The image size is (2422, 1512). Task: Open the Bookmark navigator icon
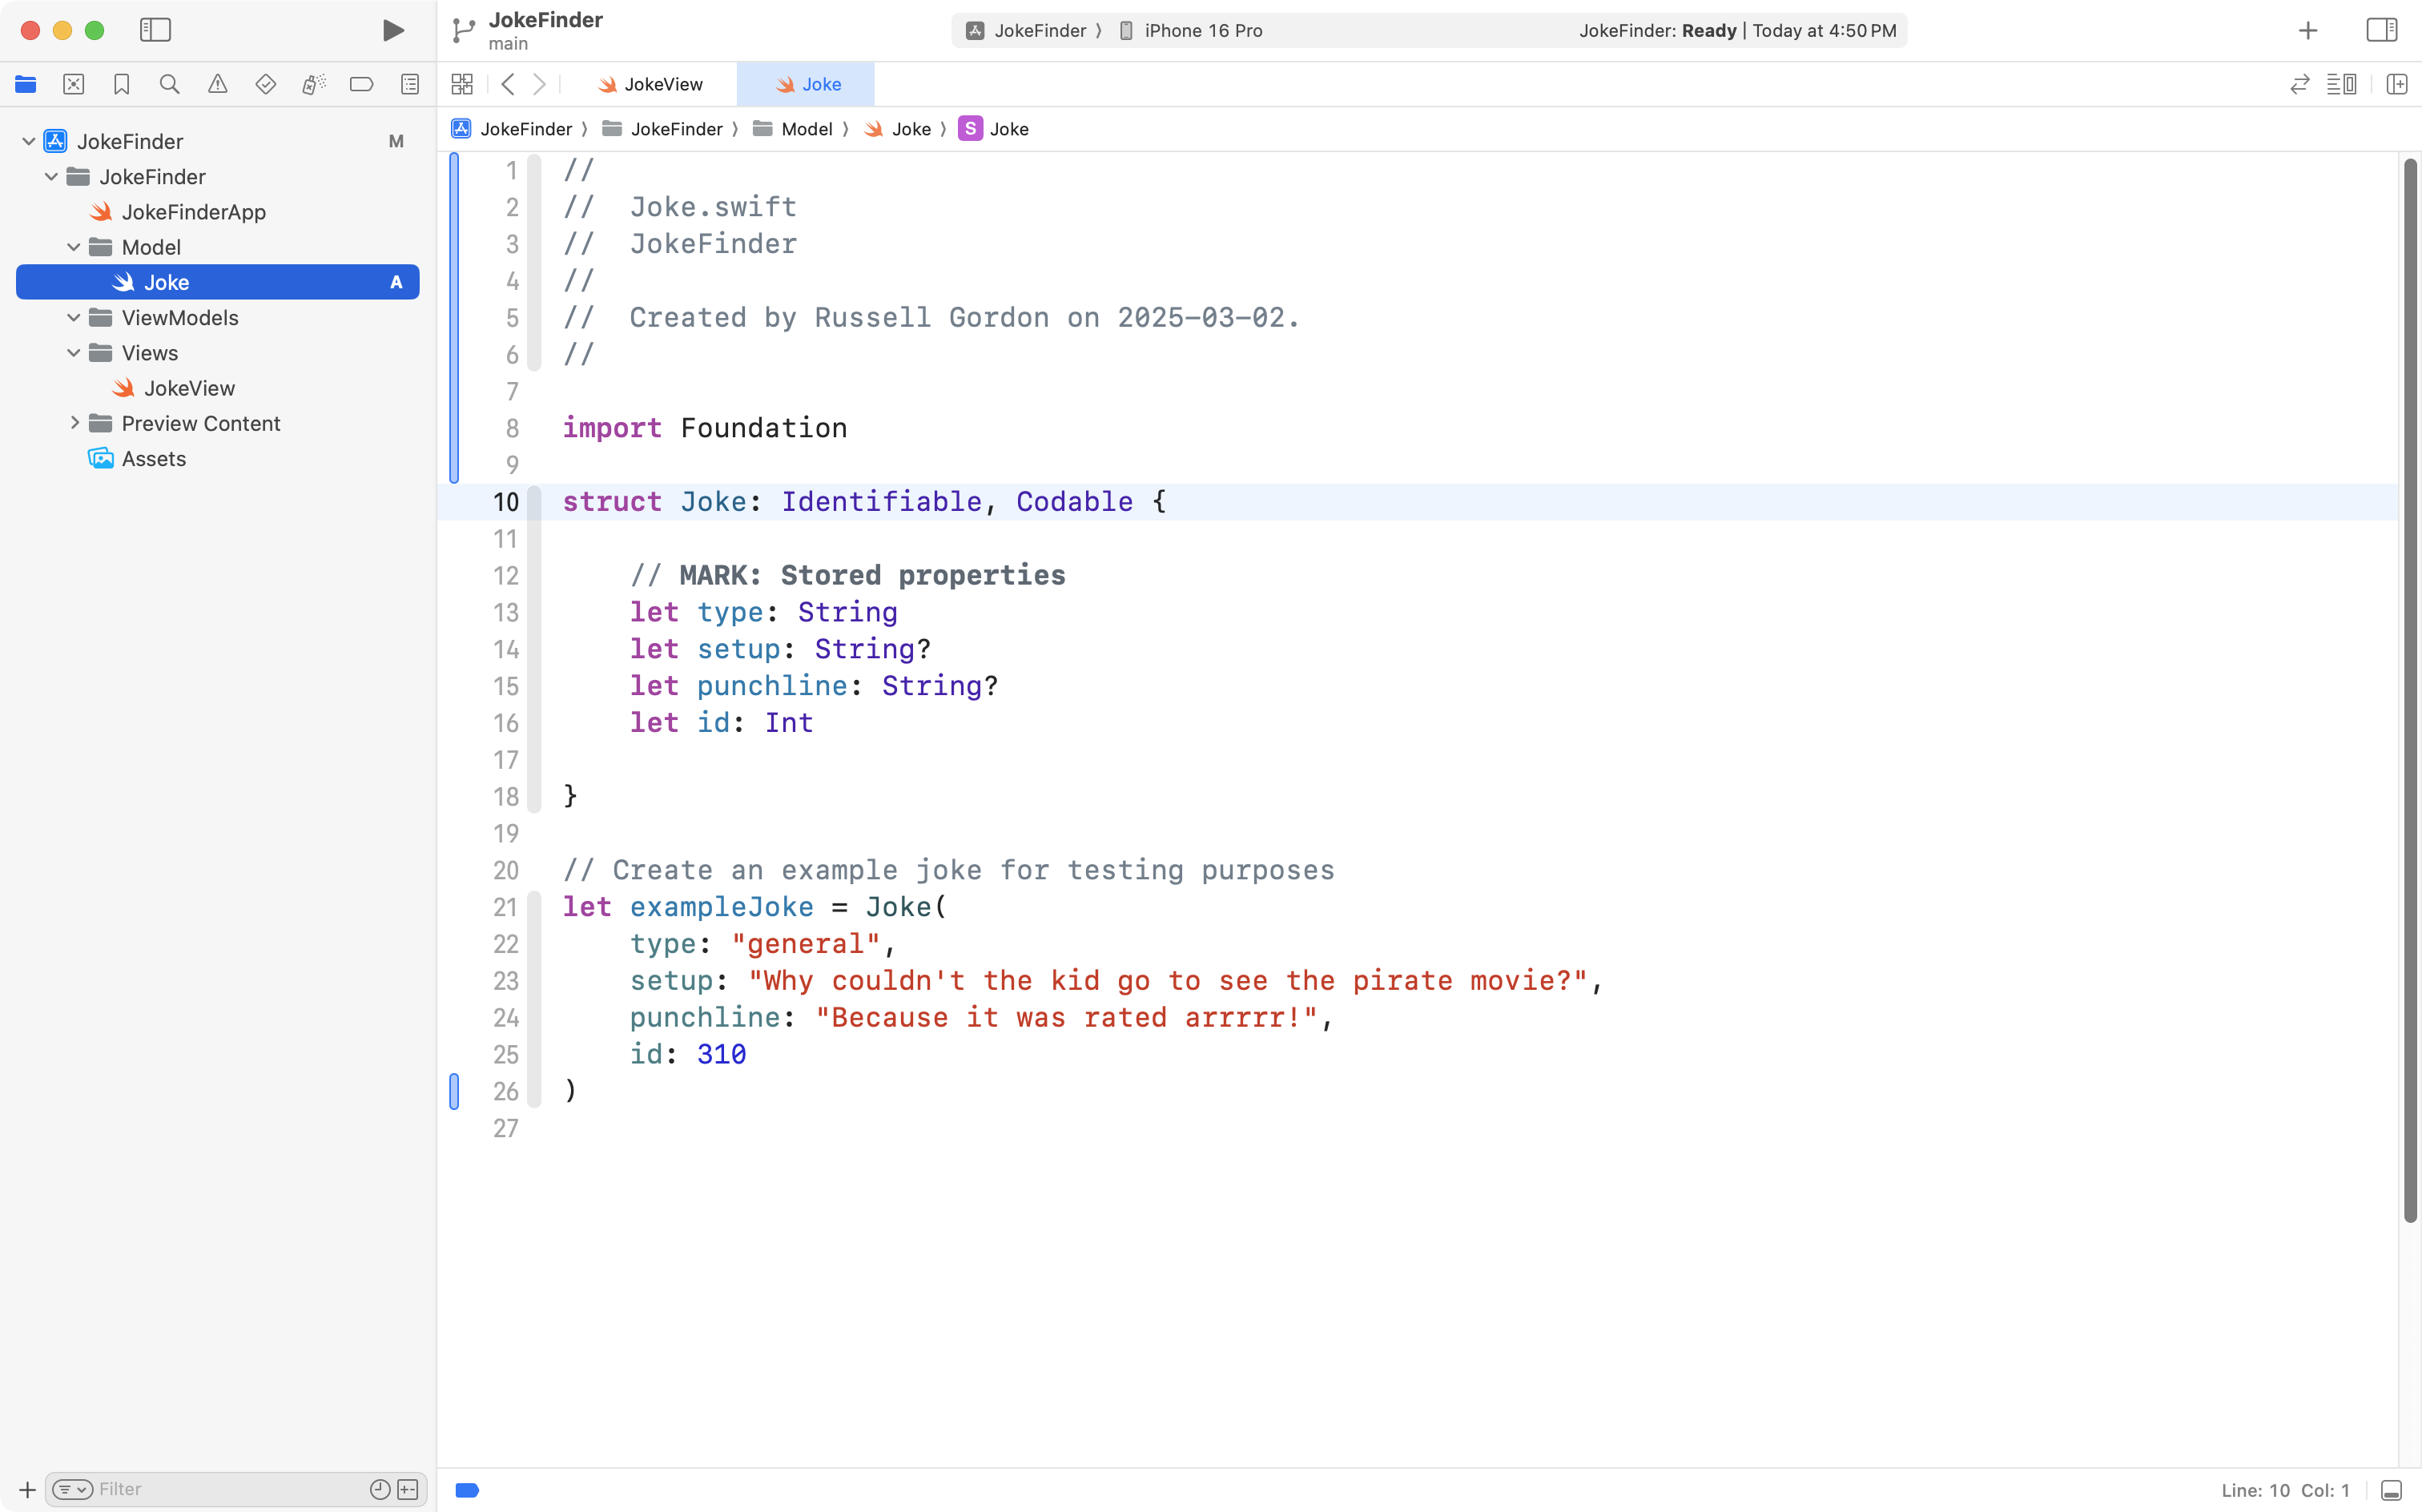pyautogui.click(x=121, y=84)
